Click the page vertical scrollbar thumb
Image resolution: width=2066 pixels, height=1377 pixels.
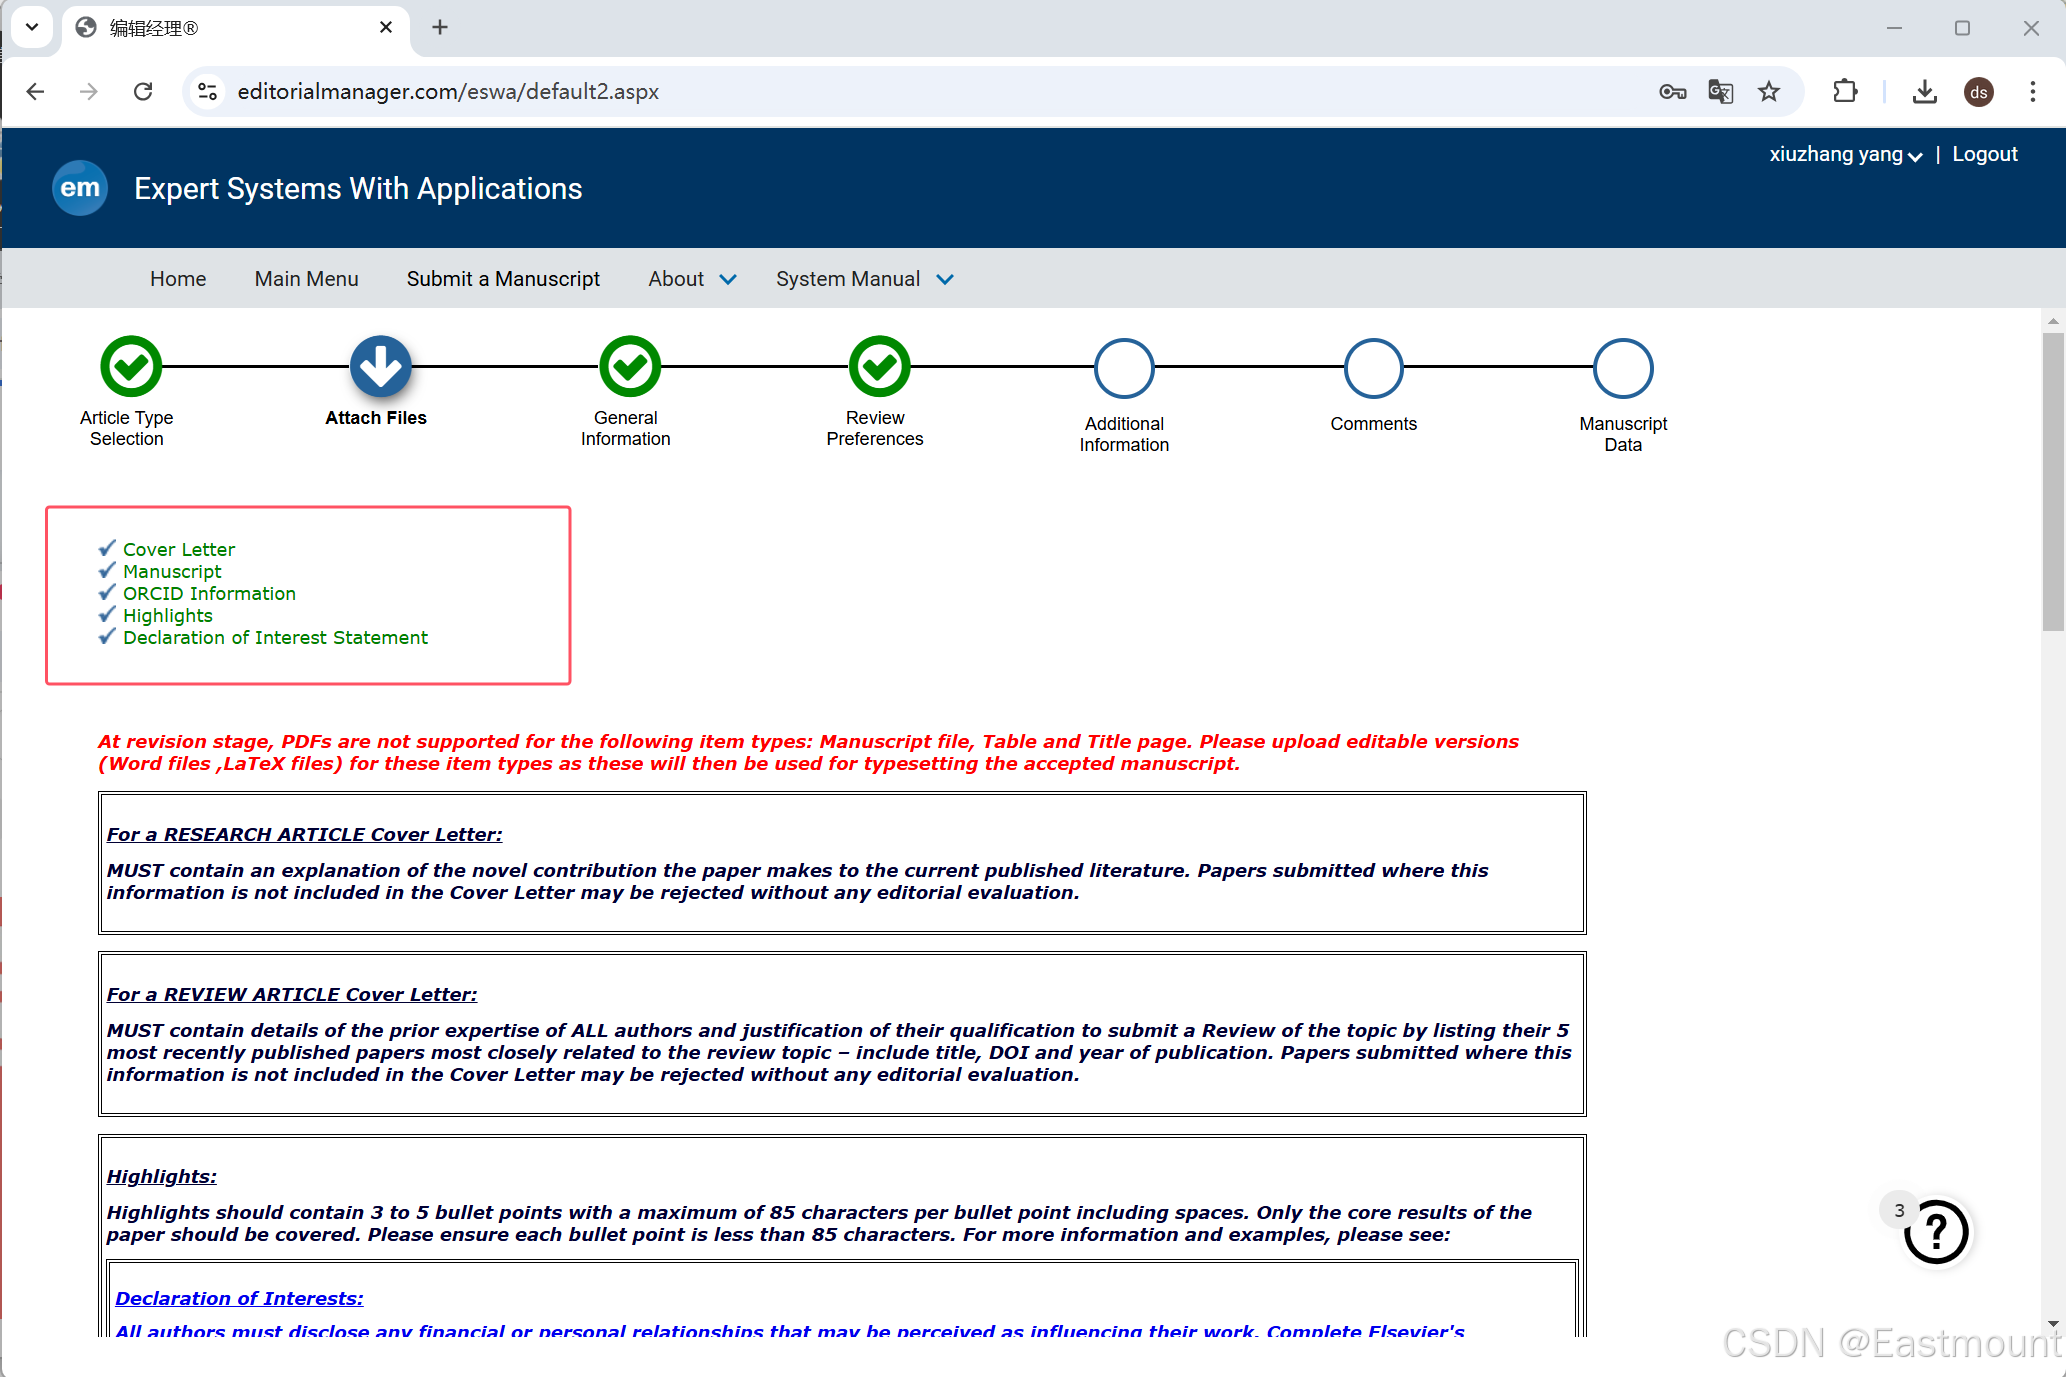click(2053, 480)
